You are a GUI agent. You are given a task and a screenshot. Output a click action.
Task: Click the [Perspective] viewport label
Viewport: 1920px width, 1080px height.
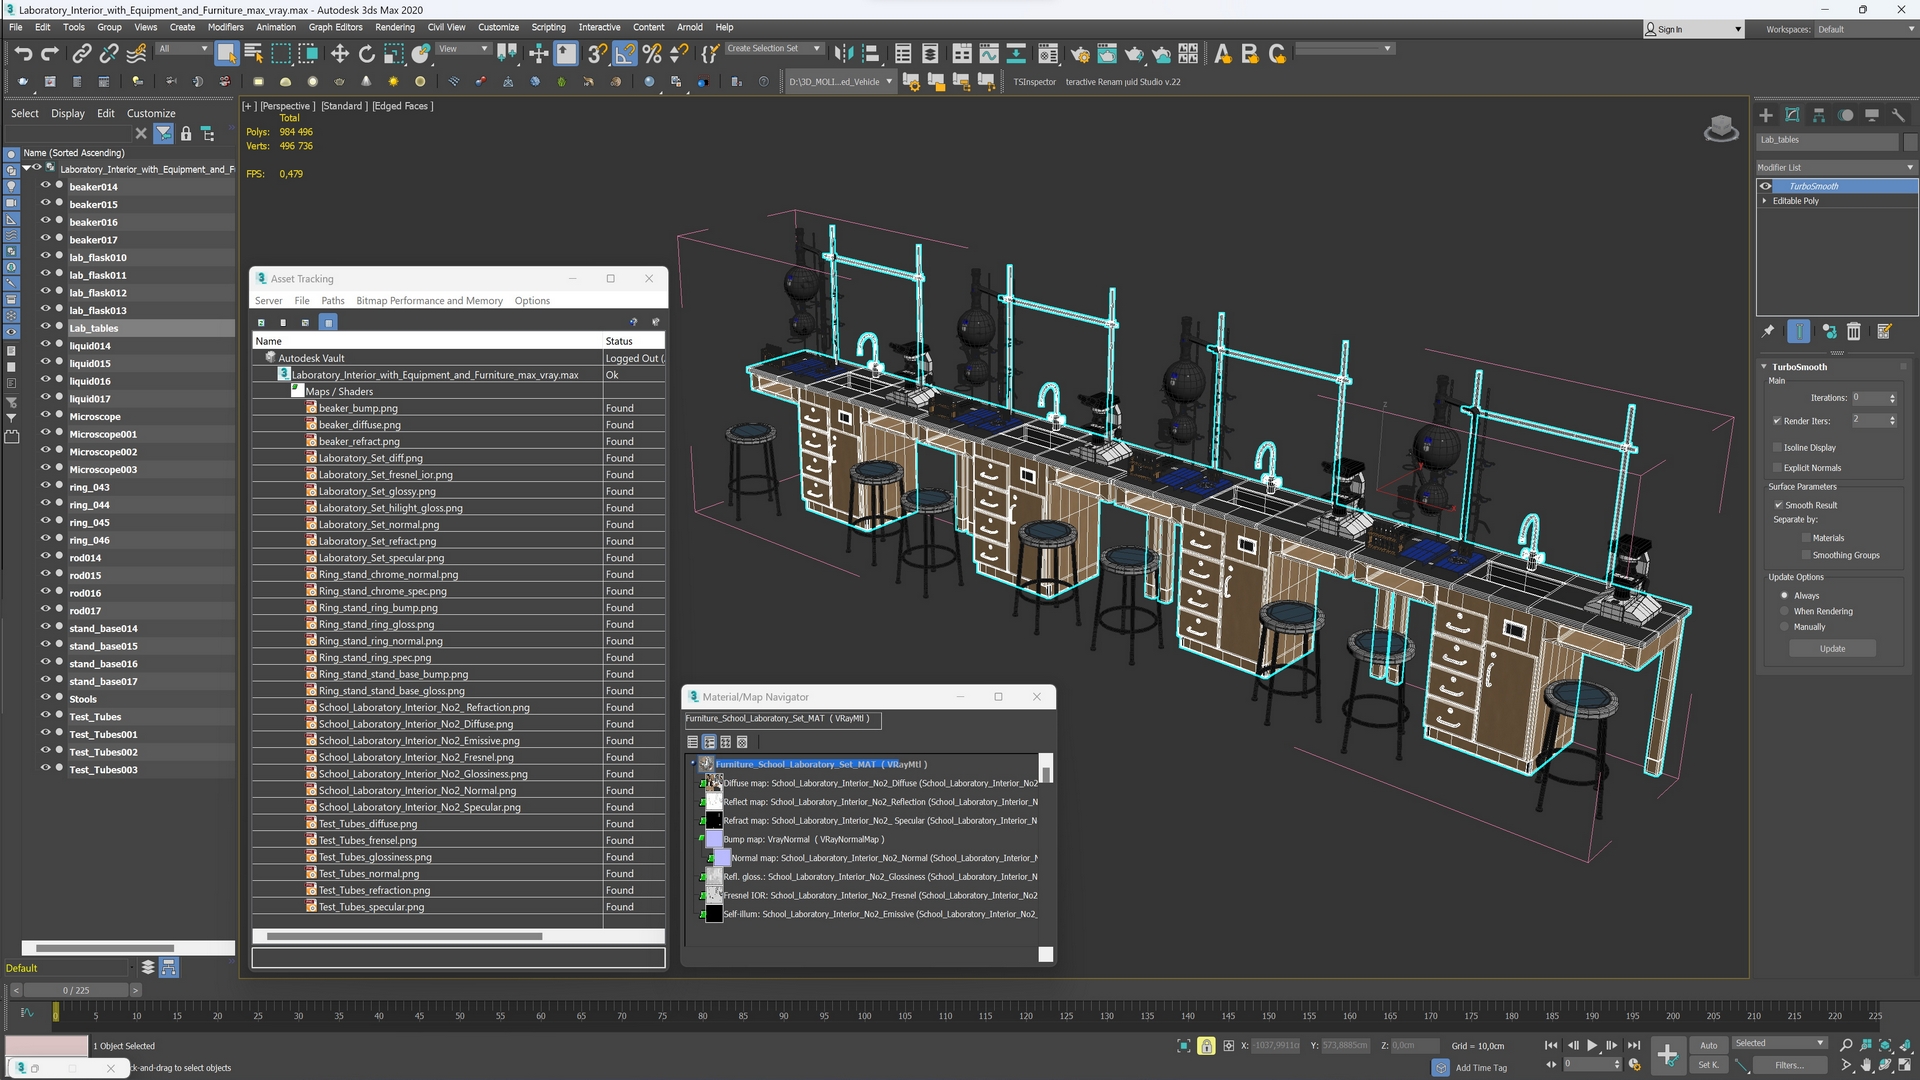coord(288,106)
